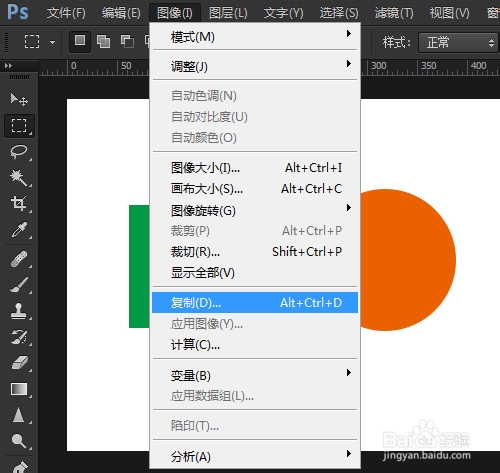Expand the toolbox panel double-arrow
Screen dimensions: 500x473
9,66
